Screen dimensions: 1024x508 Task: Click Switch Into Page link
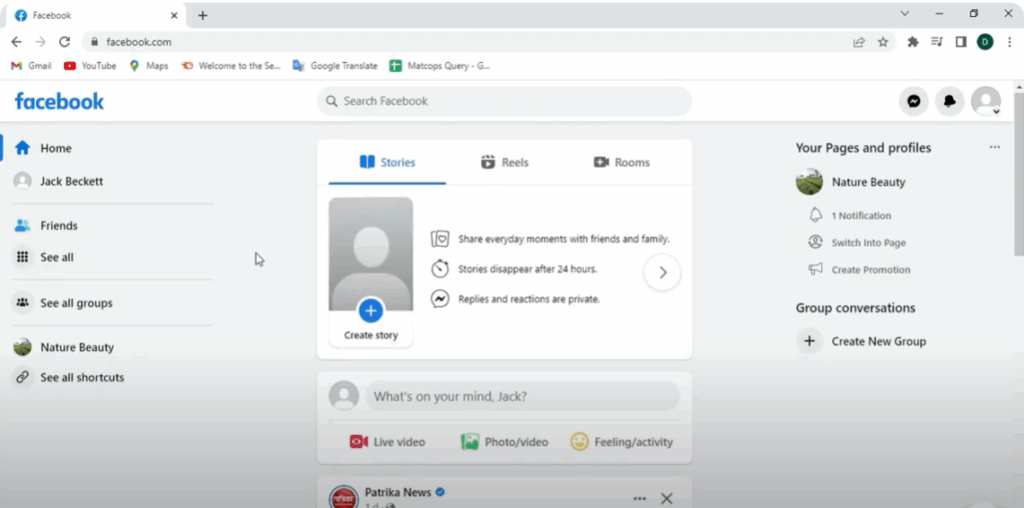point(868,243)
